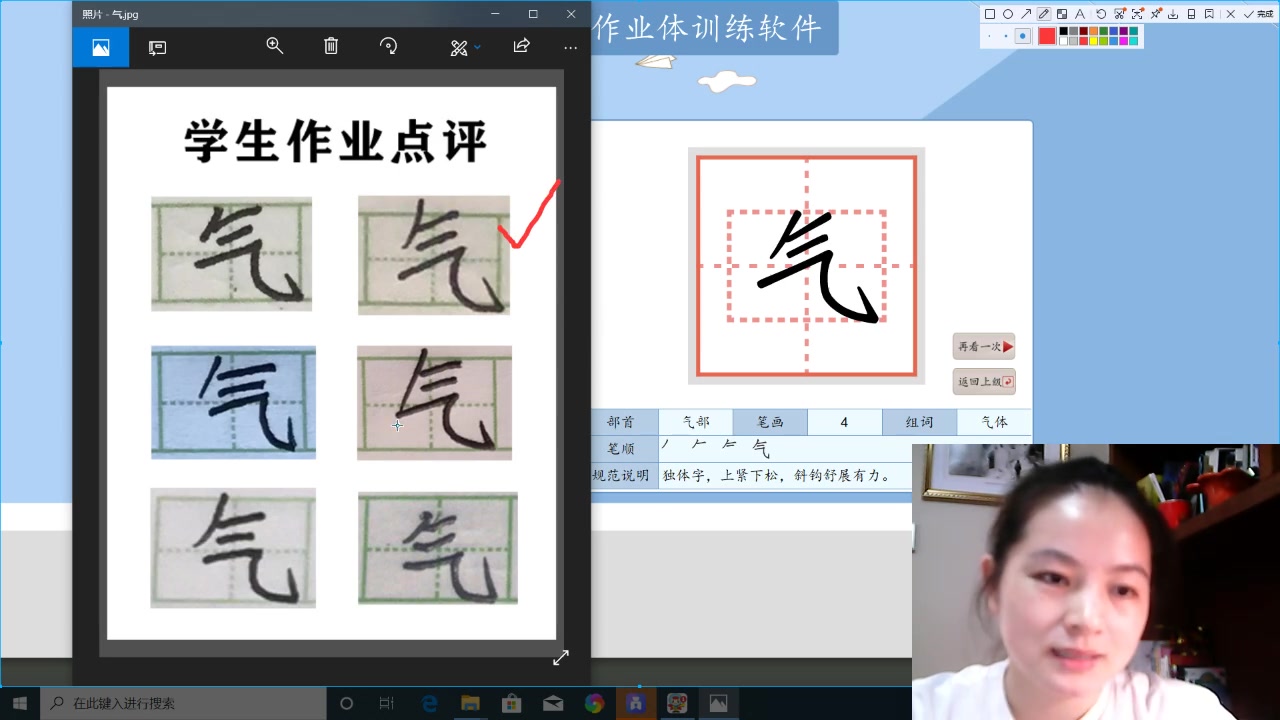The width and height of the screenshot is (1280, 720).
Task: Rotate the 气.jpg image
Action: pyautogui.click(x=389, y=46)
